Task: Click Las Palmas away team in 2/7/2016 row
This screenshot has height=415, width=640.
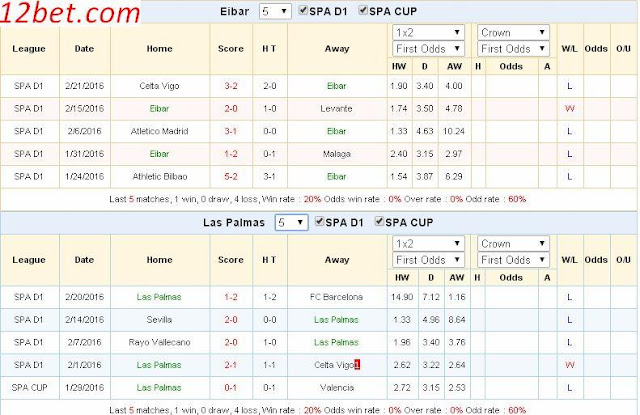Action: click(x=336, y=342)
